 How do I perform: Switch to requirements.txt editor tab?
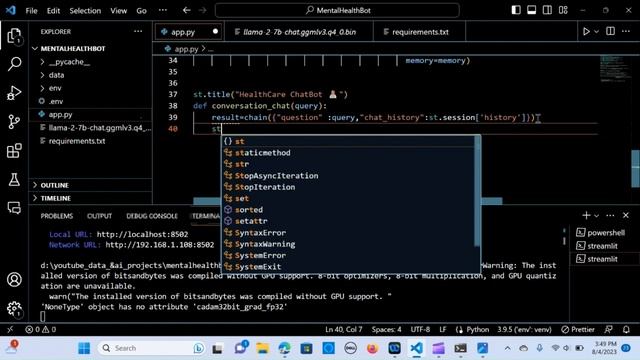point(420,32)
